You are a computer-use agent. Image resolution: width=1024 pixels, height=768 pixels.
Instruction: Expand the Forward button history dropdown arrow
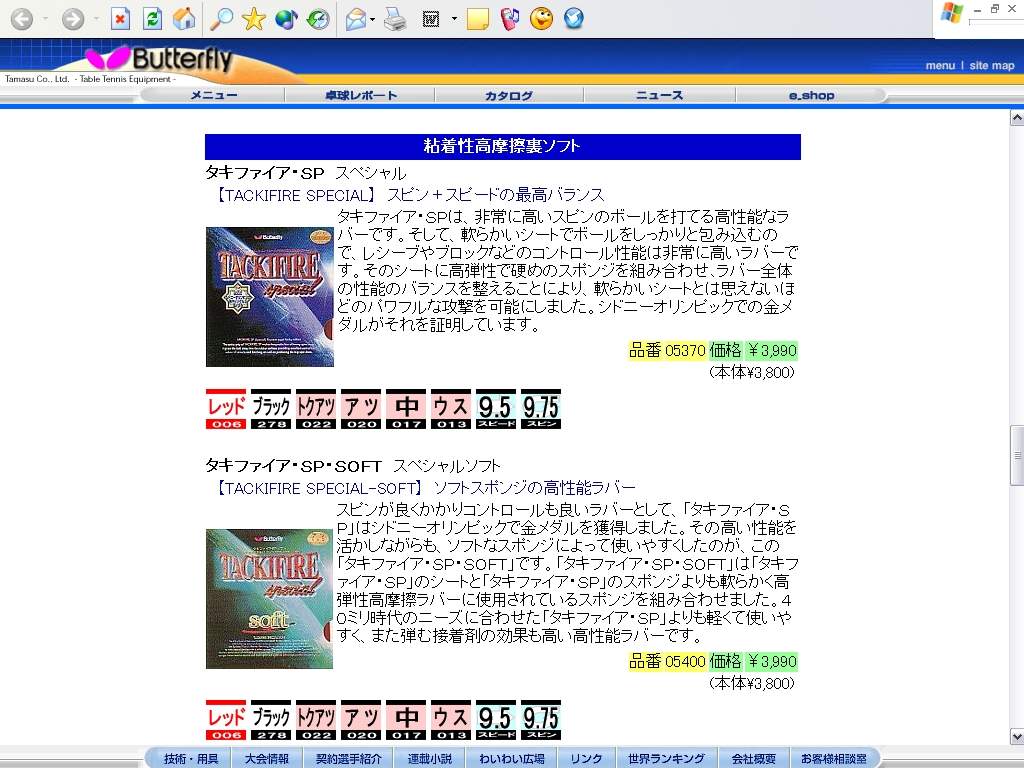[96, 19]
